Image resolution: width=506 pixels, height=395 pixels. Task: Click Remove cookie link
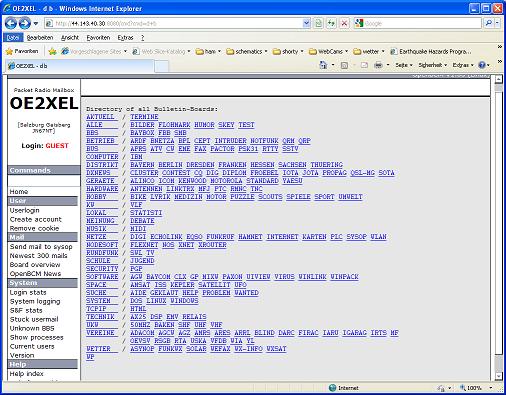(34, 228)
